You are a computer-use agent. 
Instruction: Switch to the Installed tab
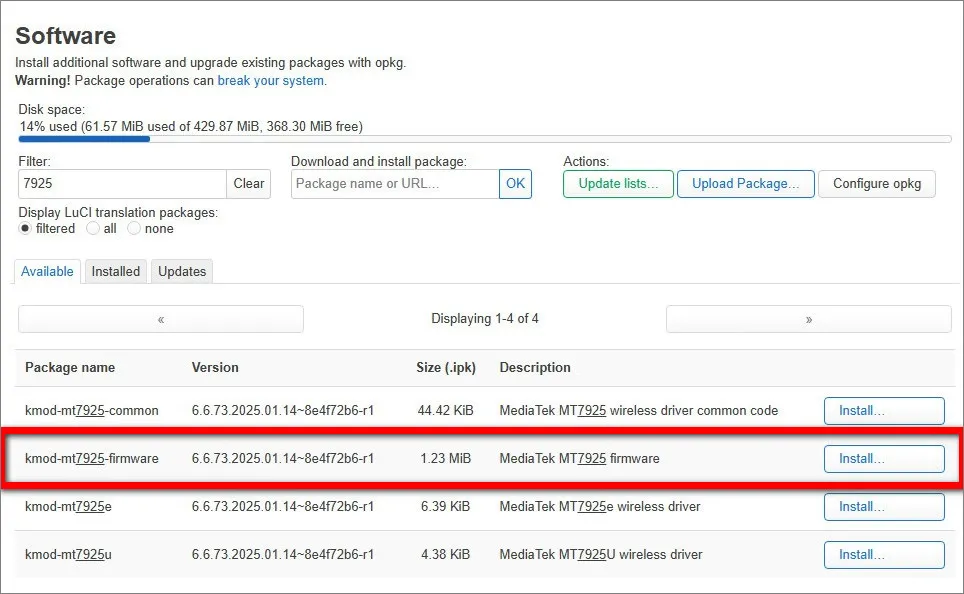116,271
